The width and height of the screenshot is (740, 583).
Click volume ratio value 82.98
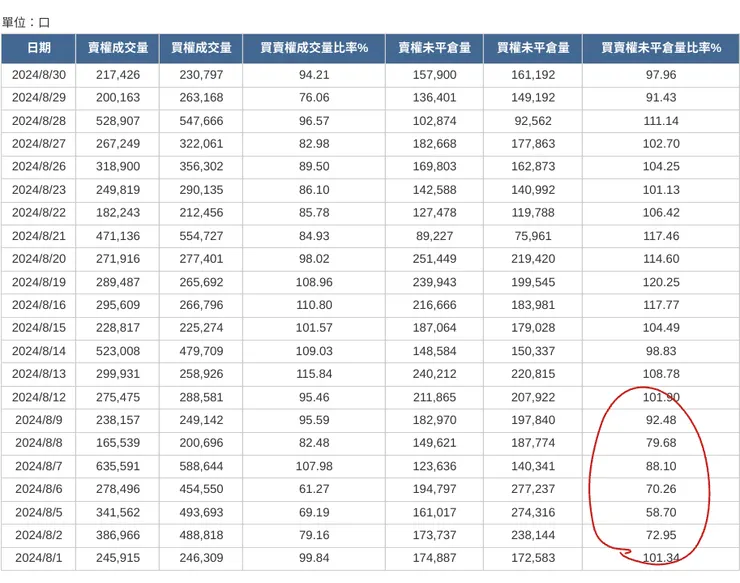(314, 144)
